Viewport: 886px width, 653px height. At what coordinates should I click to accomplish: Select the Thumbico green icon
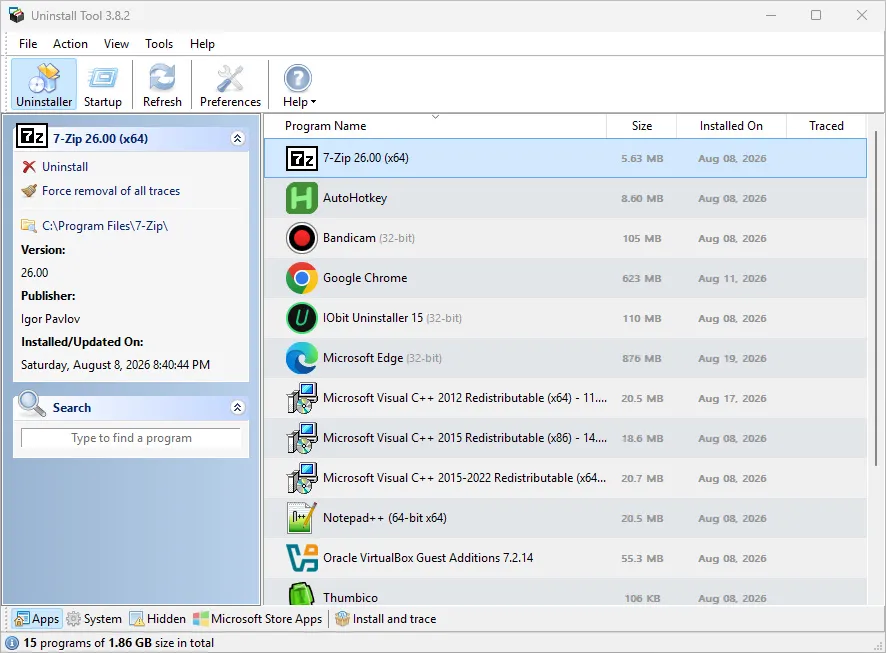pos(302,594)
